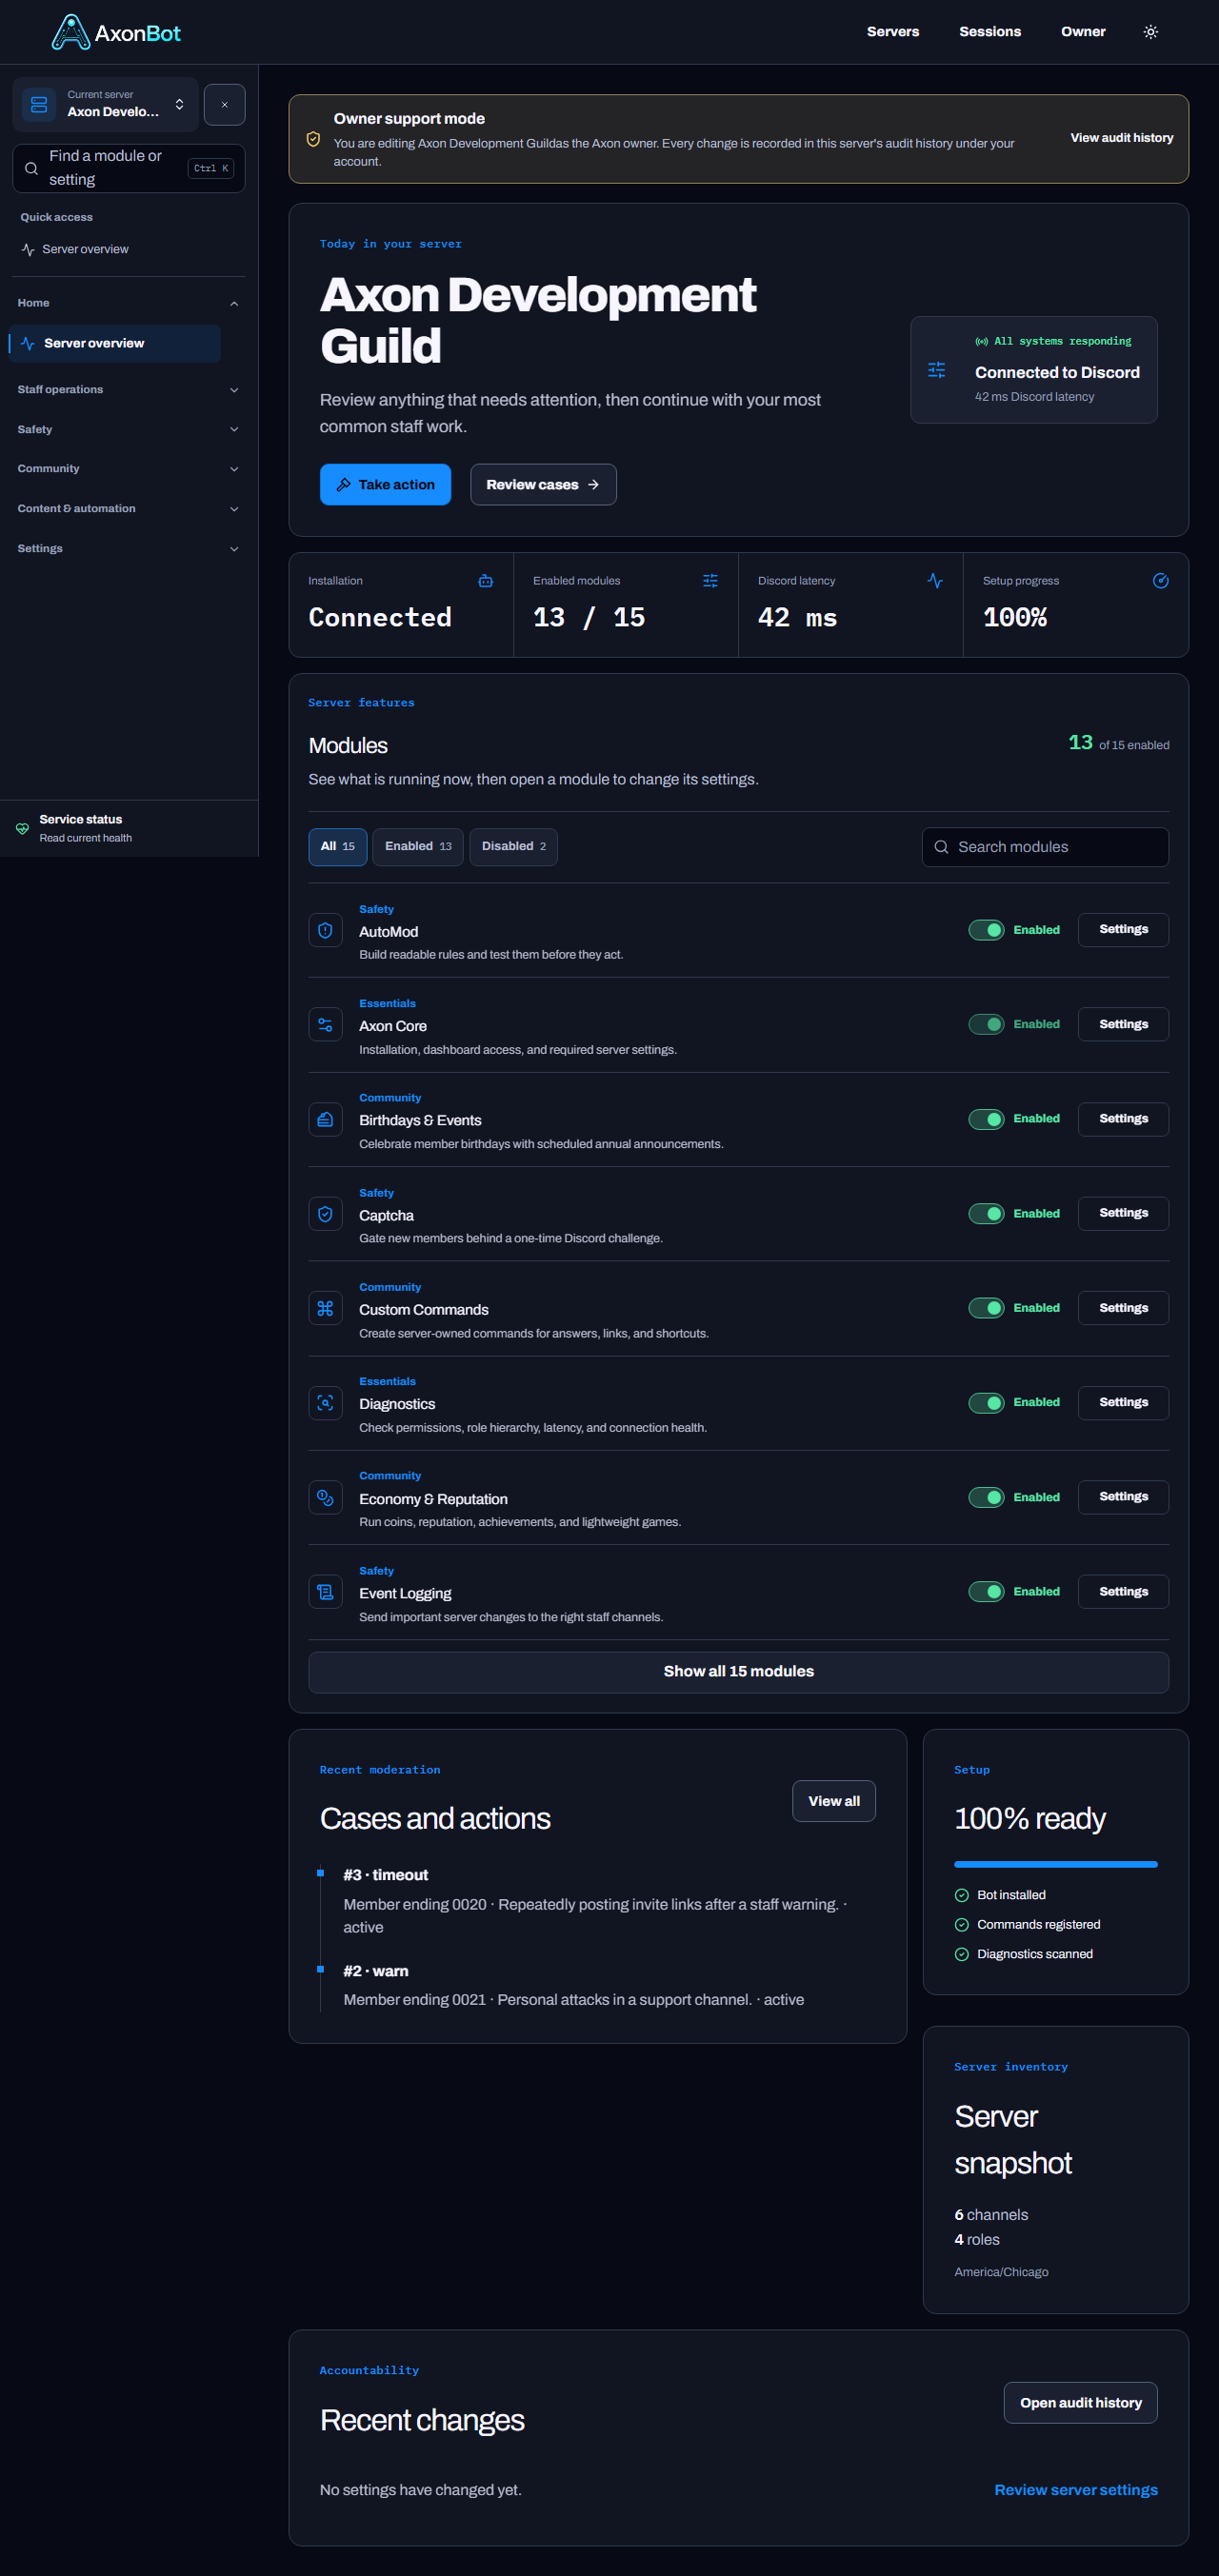This screenshot has height=2576, width=1219.
Task: Toggle the Axon Core module switch
Action: tap(986, 1024)
